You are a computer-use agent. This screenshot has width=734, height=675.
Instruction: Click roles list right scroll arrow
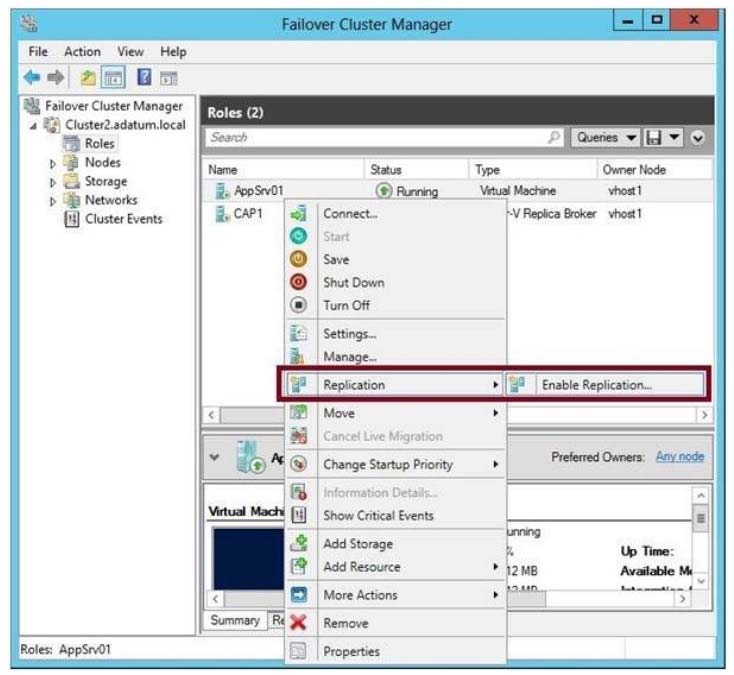(704, 415)
